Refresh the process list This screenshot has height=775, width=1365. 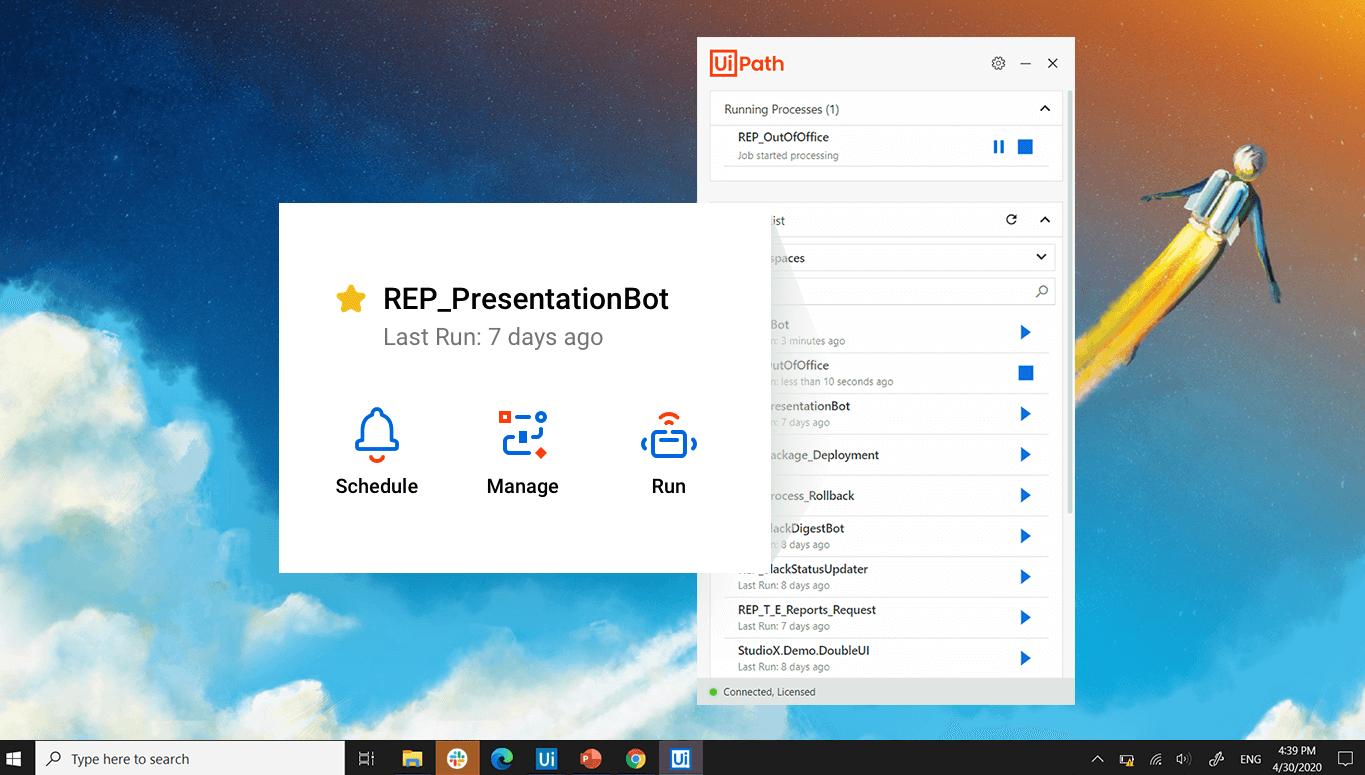[1011, 220]
